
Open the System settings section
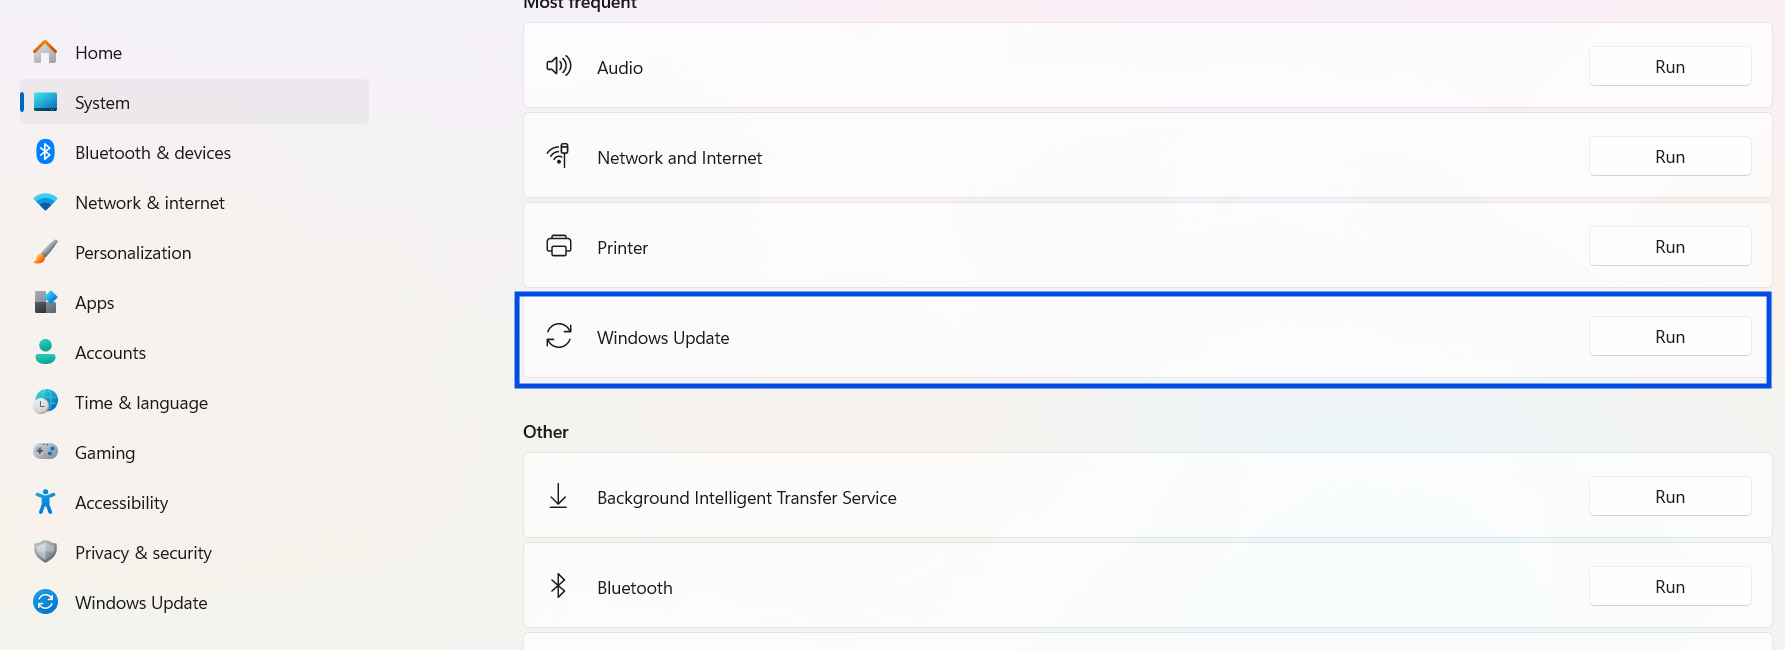point(102,103)
